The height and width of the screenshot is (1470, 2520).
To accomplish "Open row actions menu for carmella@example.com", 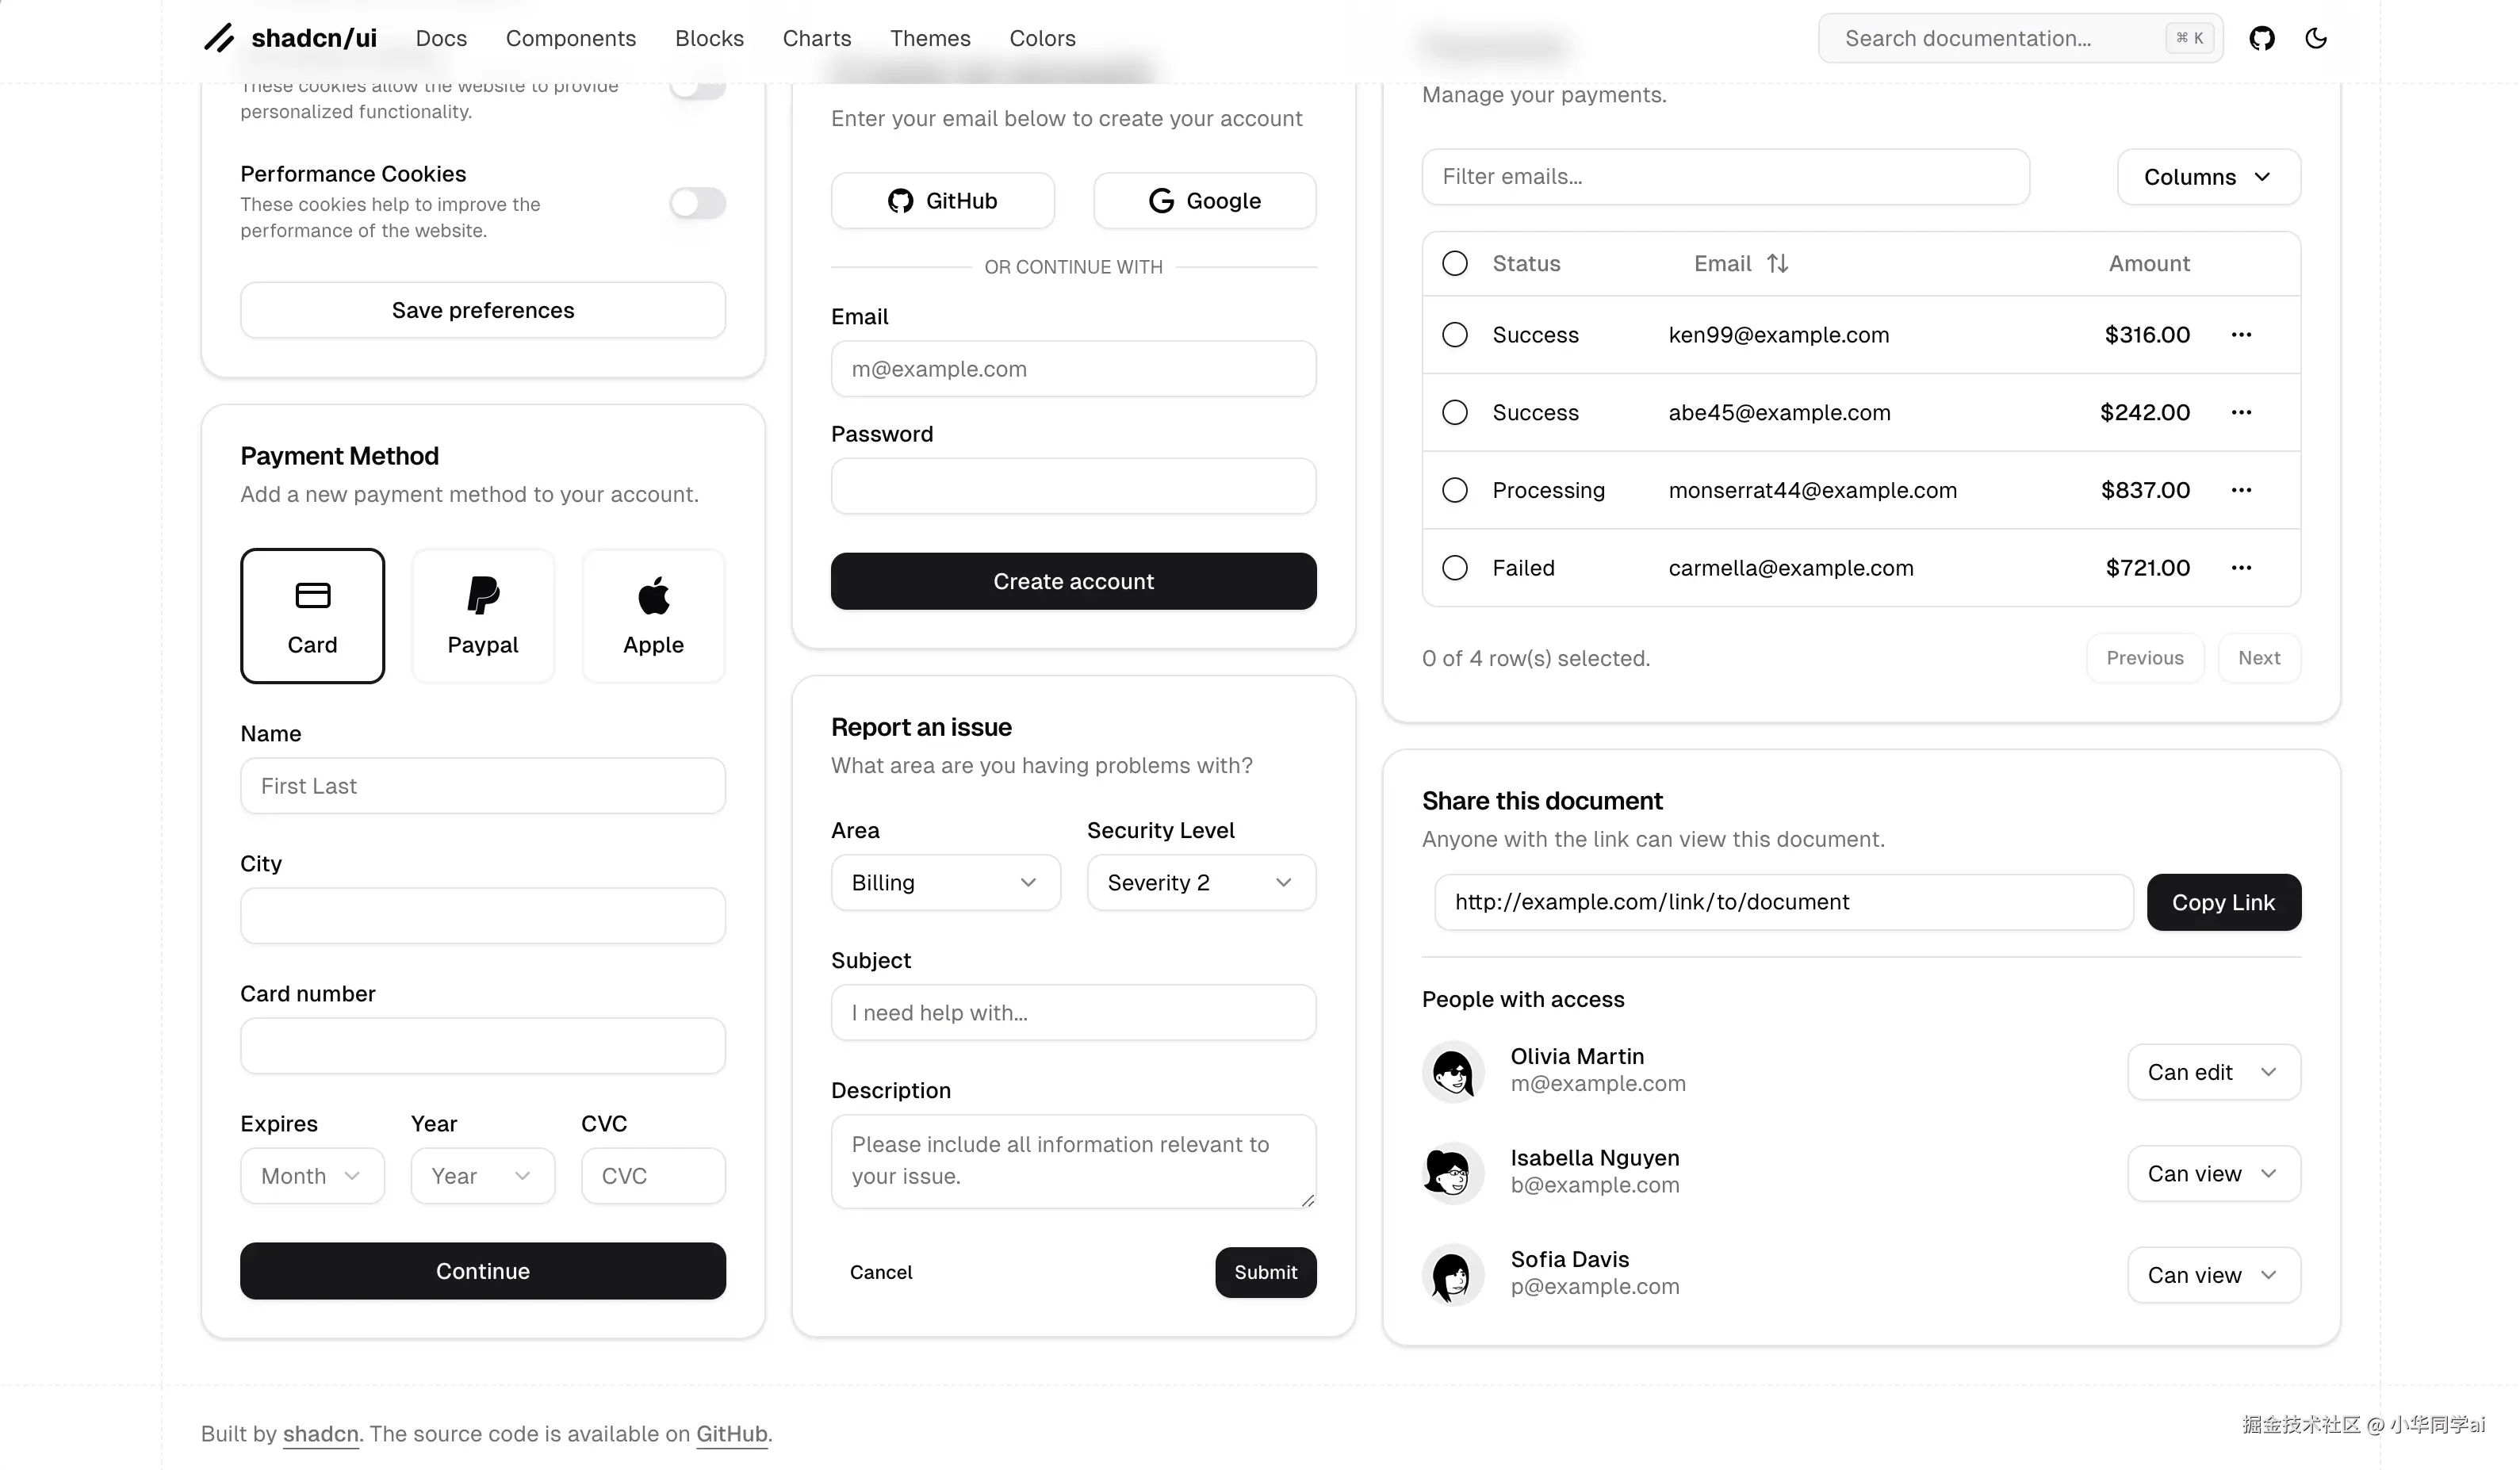I will pyautogui.click(x=2241, y=568).
